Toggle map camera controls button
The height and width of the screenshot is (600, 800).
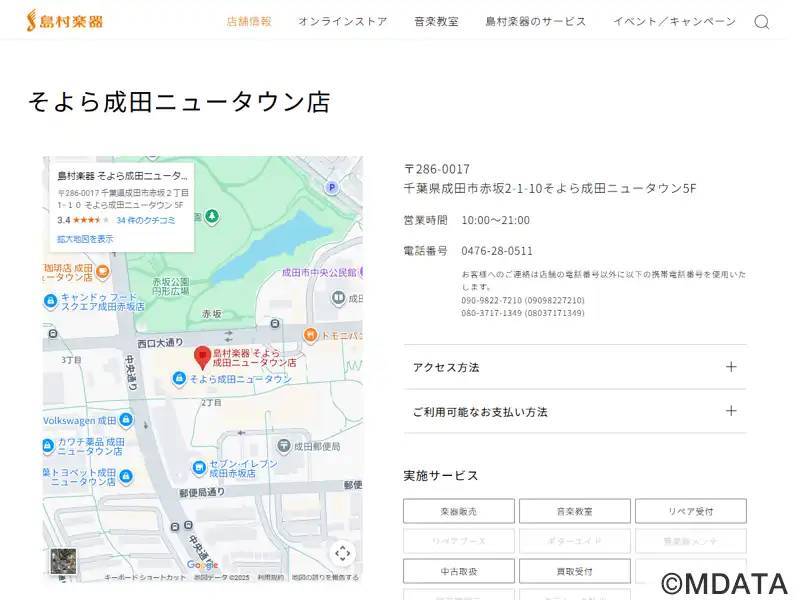point(342,553)
